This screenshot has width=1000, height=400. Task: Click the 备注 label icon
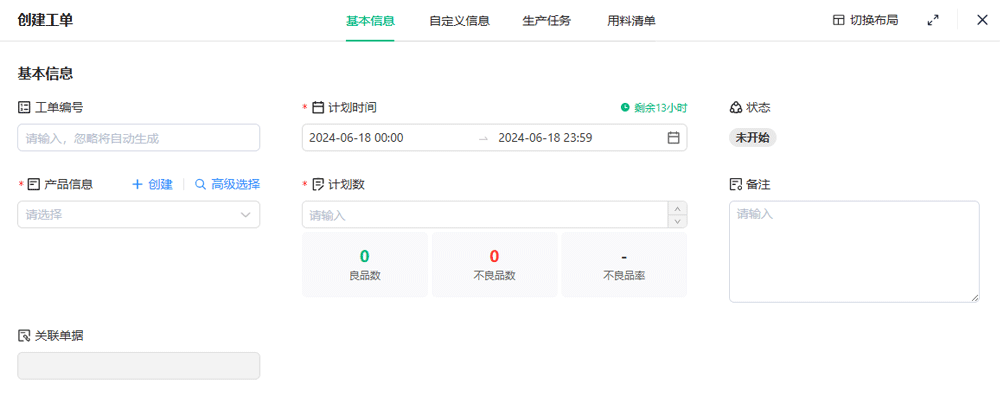(735, 184)
